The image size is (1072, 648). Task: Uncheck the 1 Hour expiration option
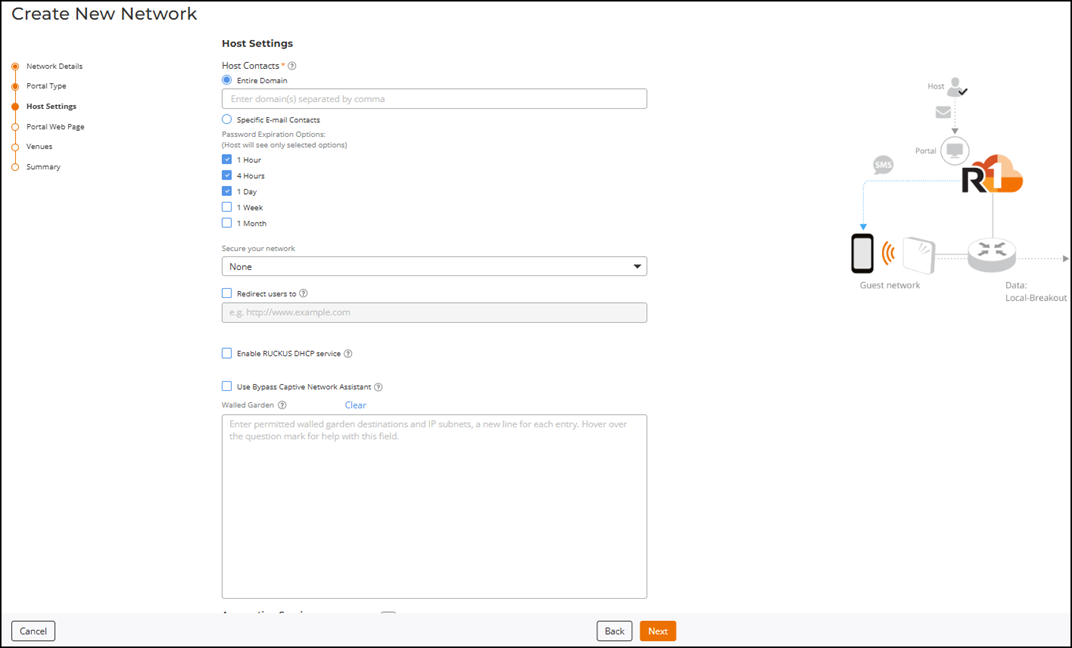click(x=227, y=160)
